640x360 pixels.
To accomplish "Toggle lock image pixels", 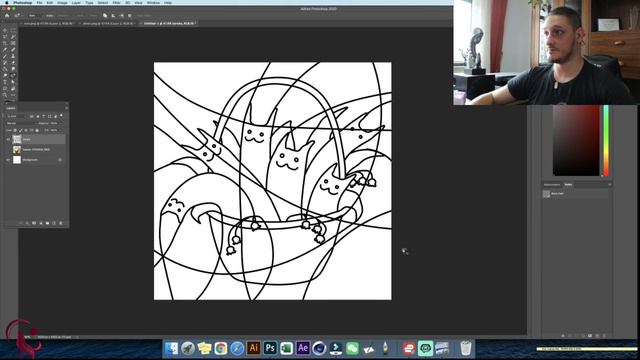I will coord(20,130).
